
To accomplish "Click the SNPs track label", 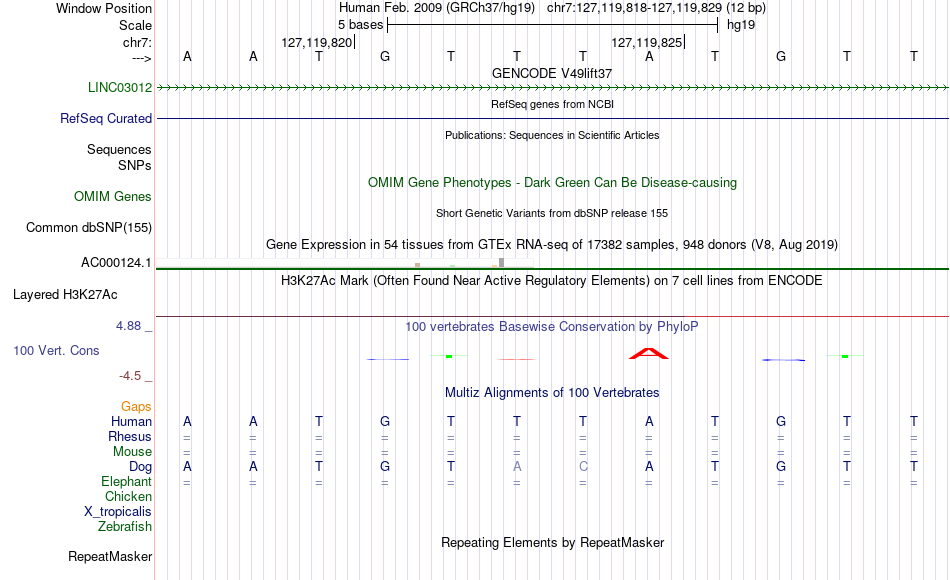I will coord(135,165).
